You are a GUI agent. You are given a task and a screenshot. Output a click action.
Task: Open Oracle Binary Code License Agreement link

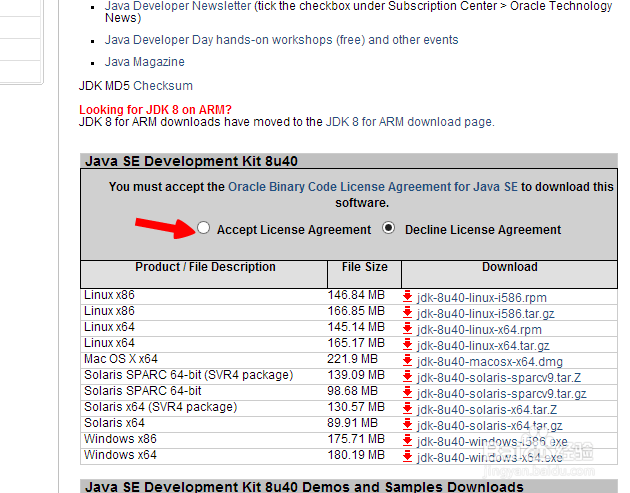(x=373, y=187)
